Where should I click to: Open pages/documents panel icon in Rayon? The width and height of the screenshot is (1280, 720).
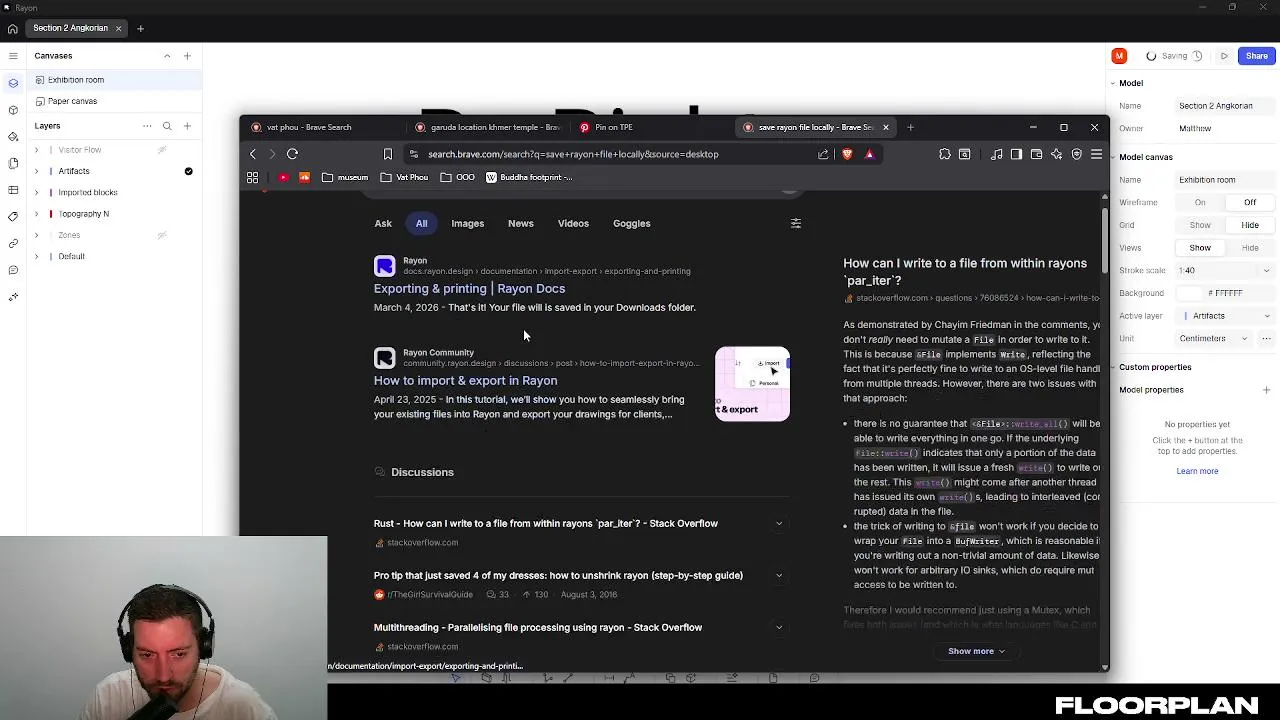coord(13,163)
